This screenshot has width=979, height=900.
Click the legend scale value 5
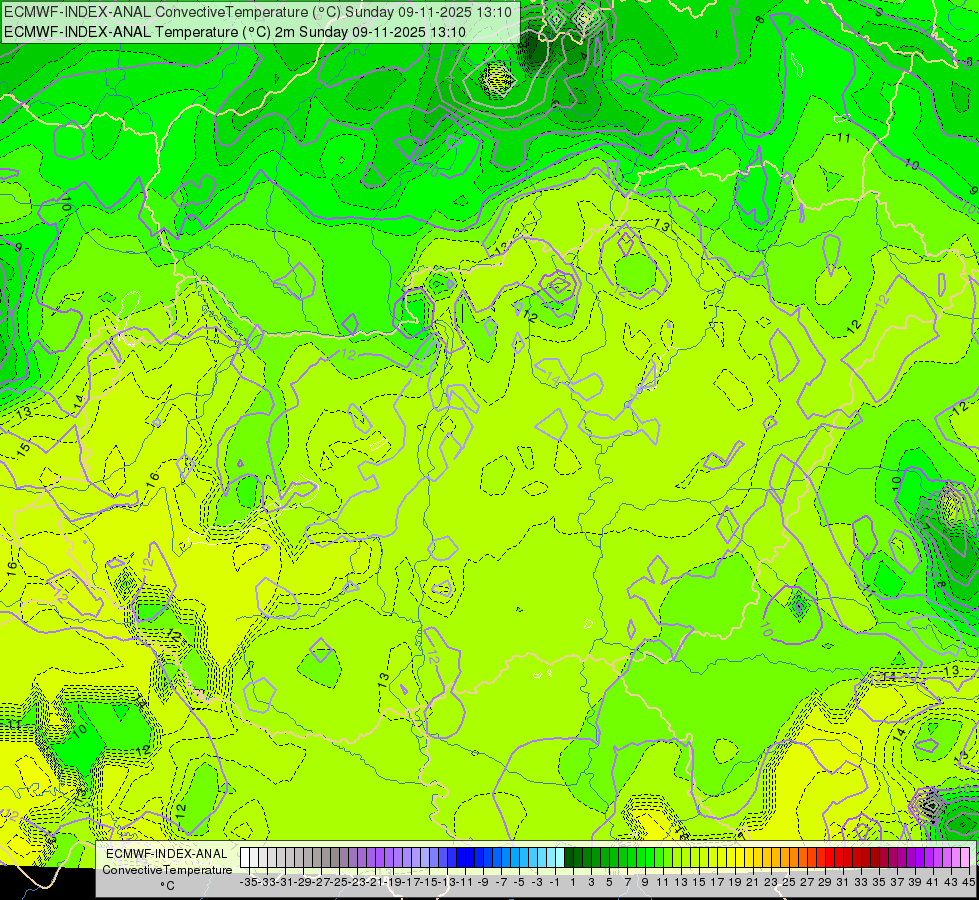click(609, 882)
